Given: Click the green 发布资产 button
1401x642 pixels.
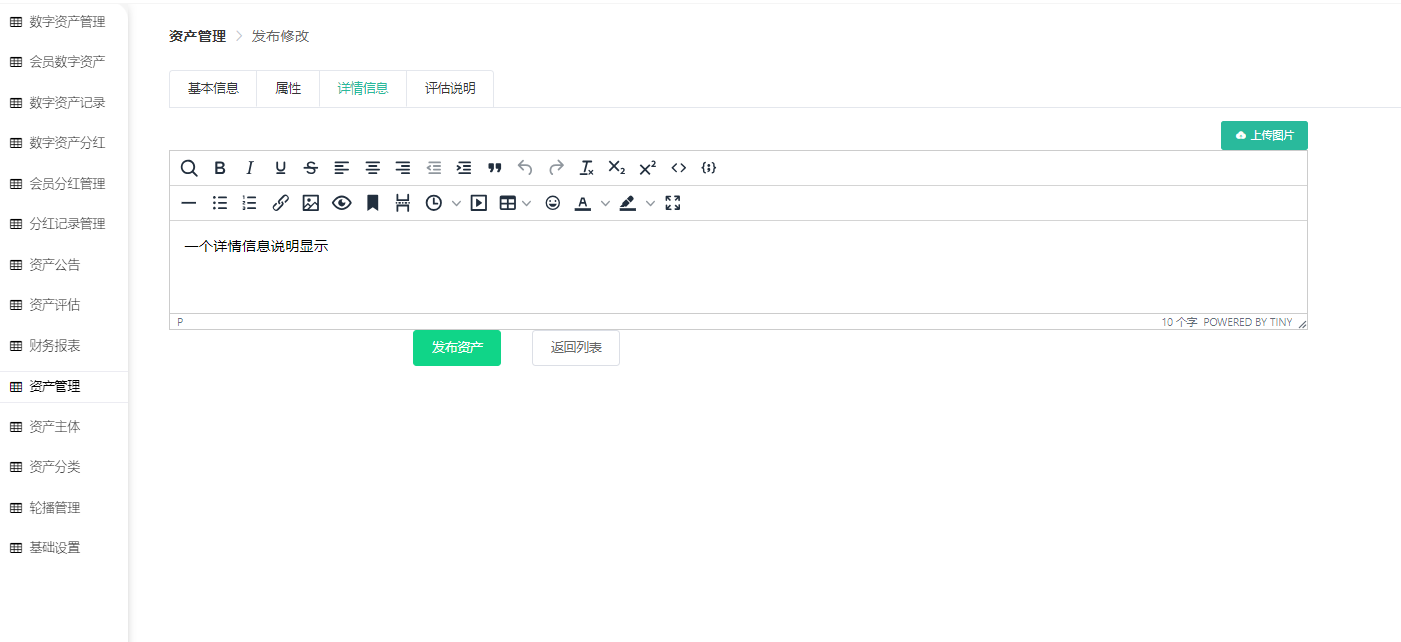Looking at the screenshot, I should click(457, 348).
